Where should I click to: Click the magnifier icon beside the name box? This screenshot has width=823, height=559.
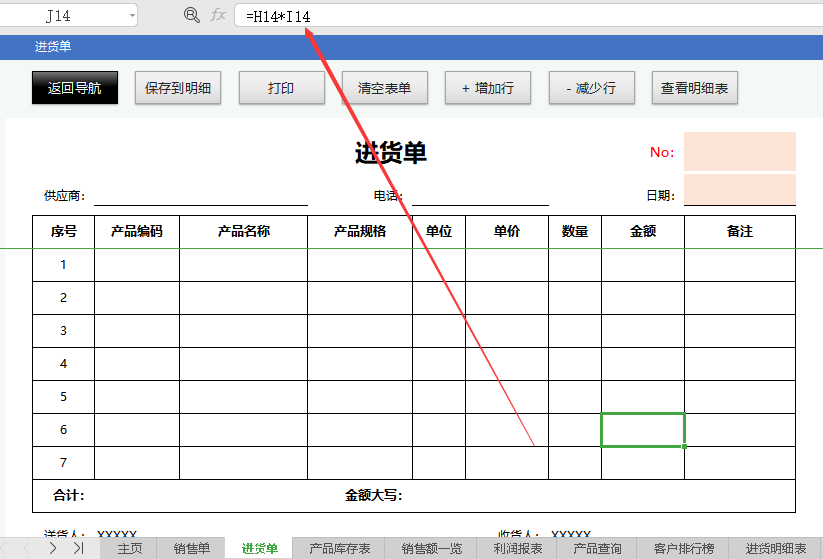pos(192,15)
